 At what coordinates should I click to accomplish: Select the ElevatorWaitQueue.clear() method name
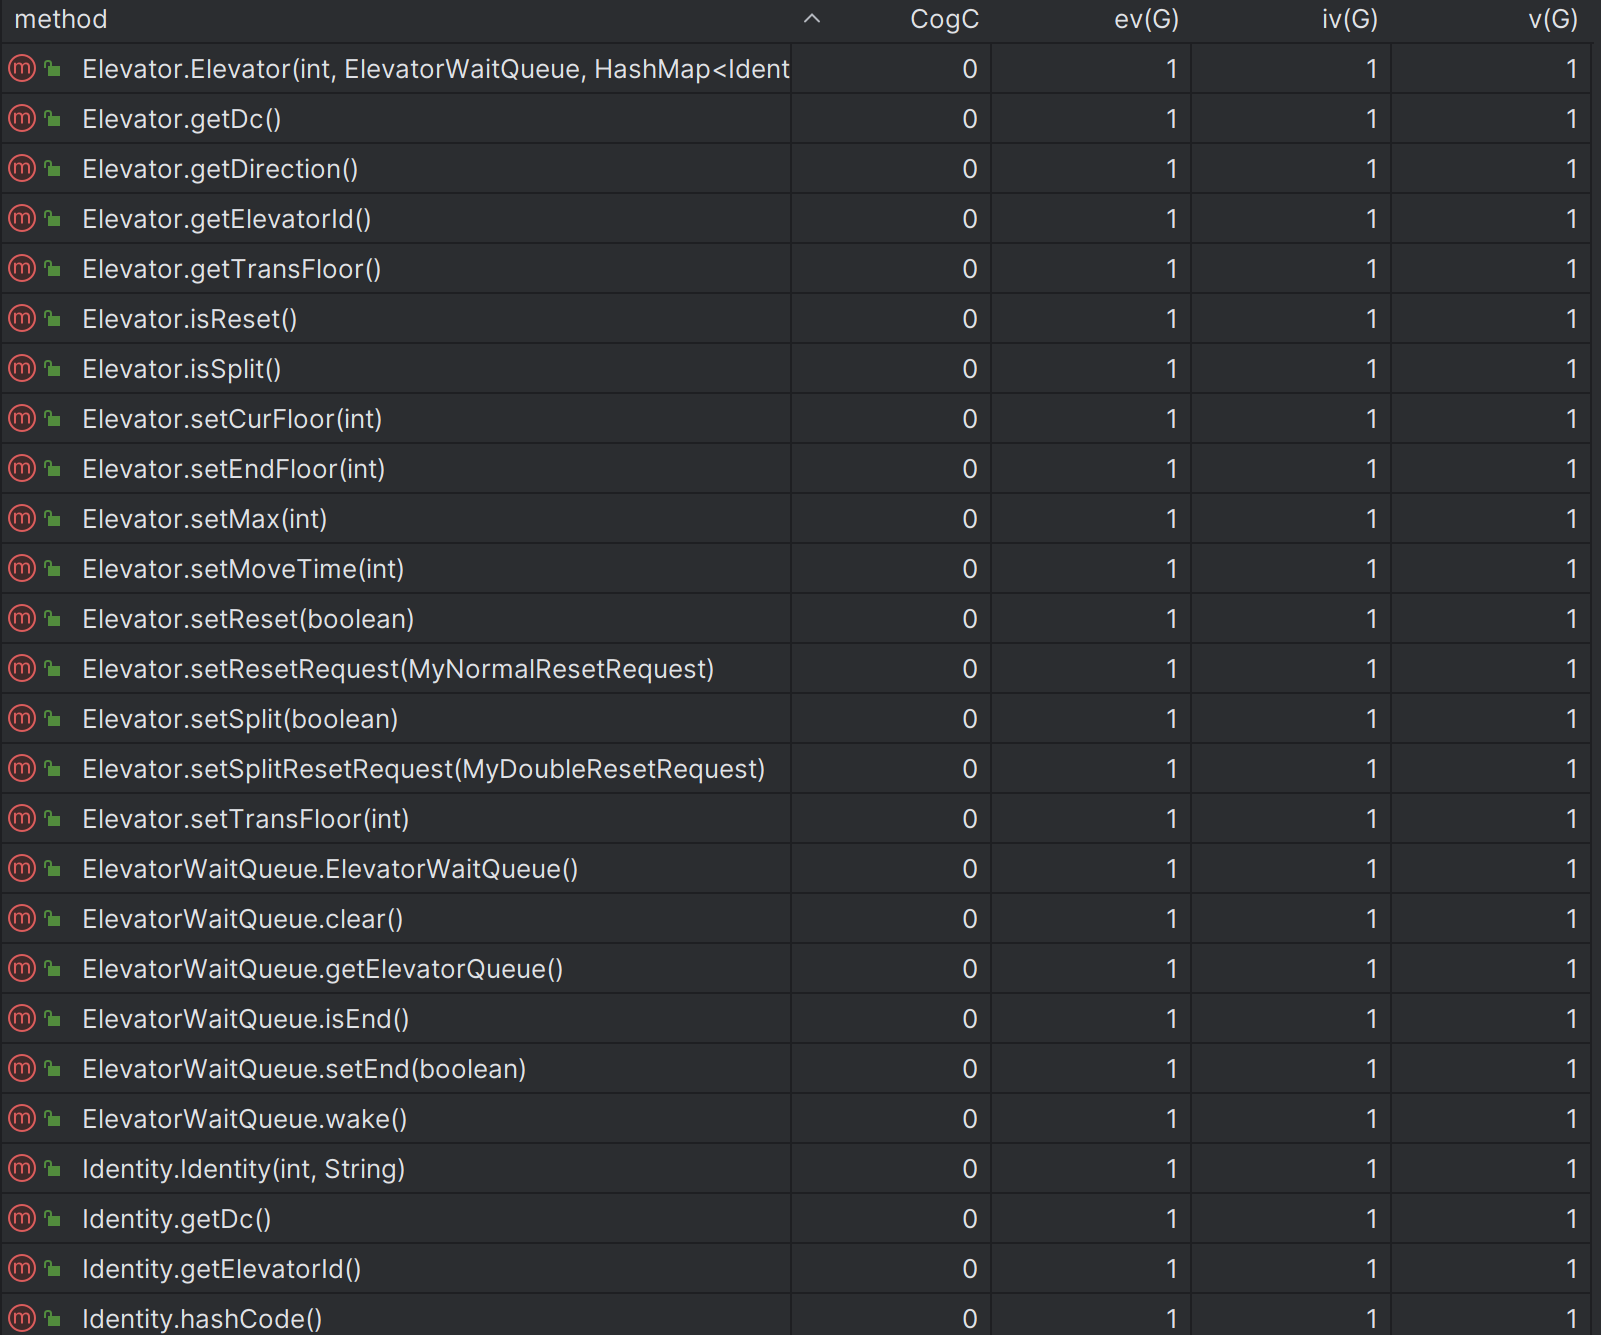[242, 919]
